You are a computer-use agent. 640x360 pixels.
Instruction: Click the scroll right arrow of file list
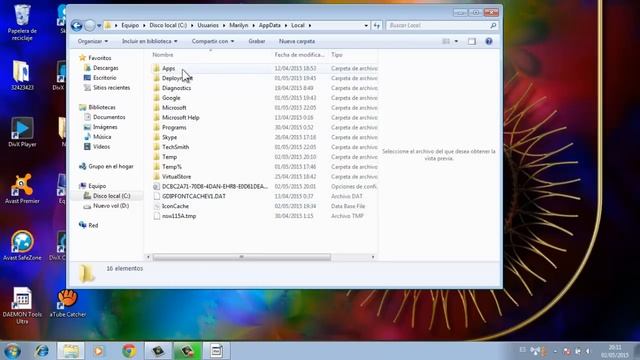click(x=373, y=257)
